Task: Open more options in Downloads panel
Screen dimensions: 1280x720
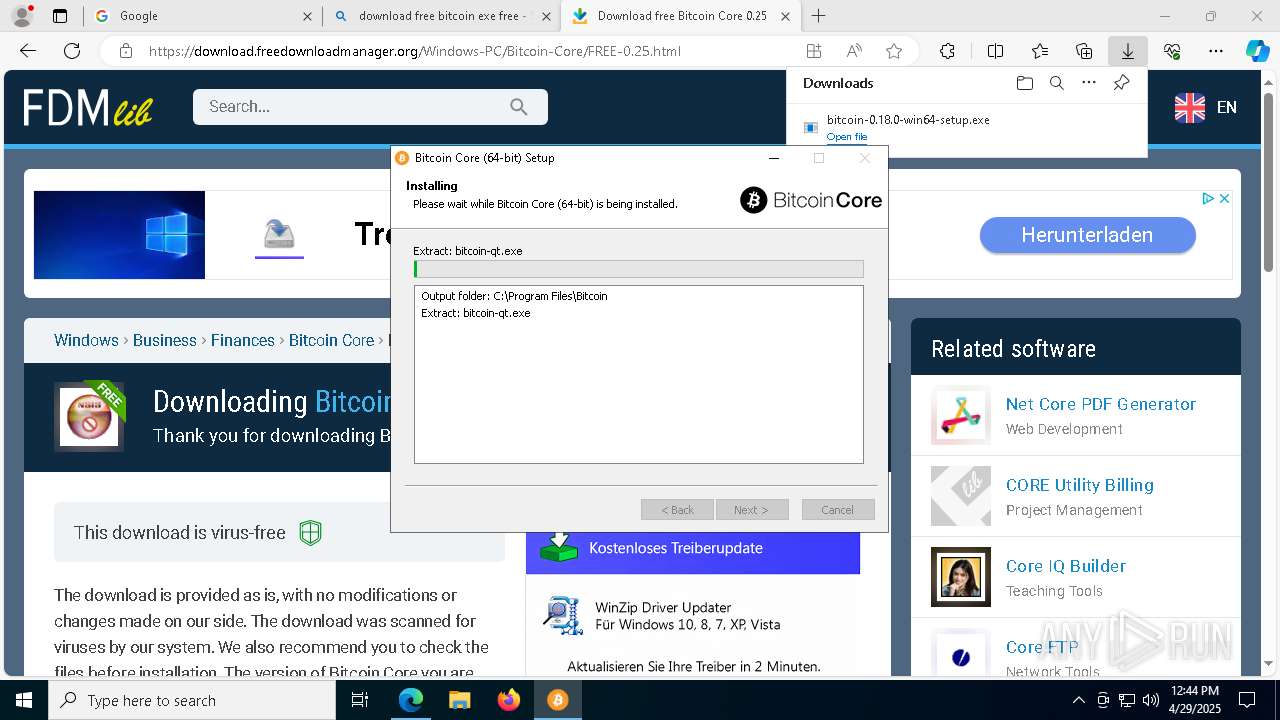Action: coord(1089,83)
